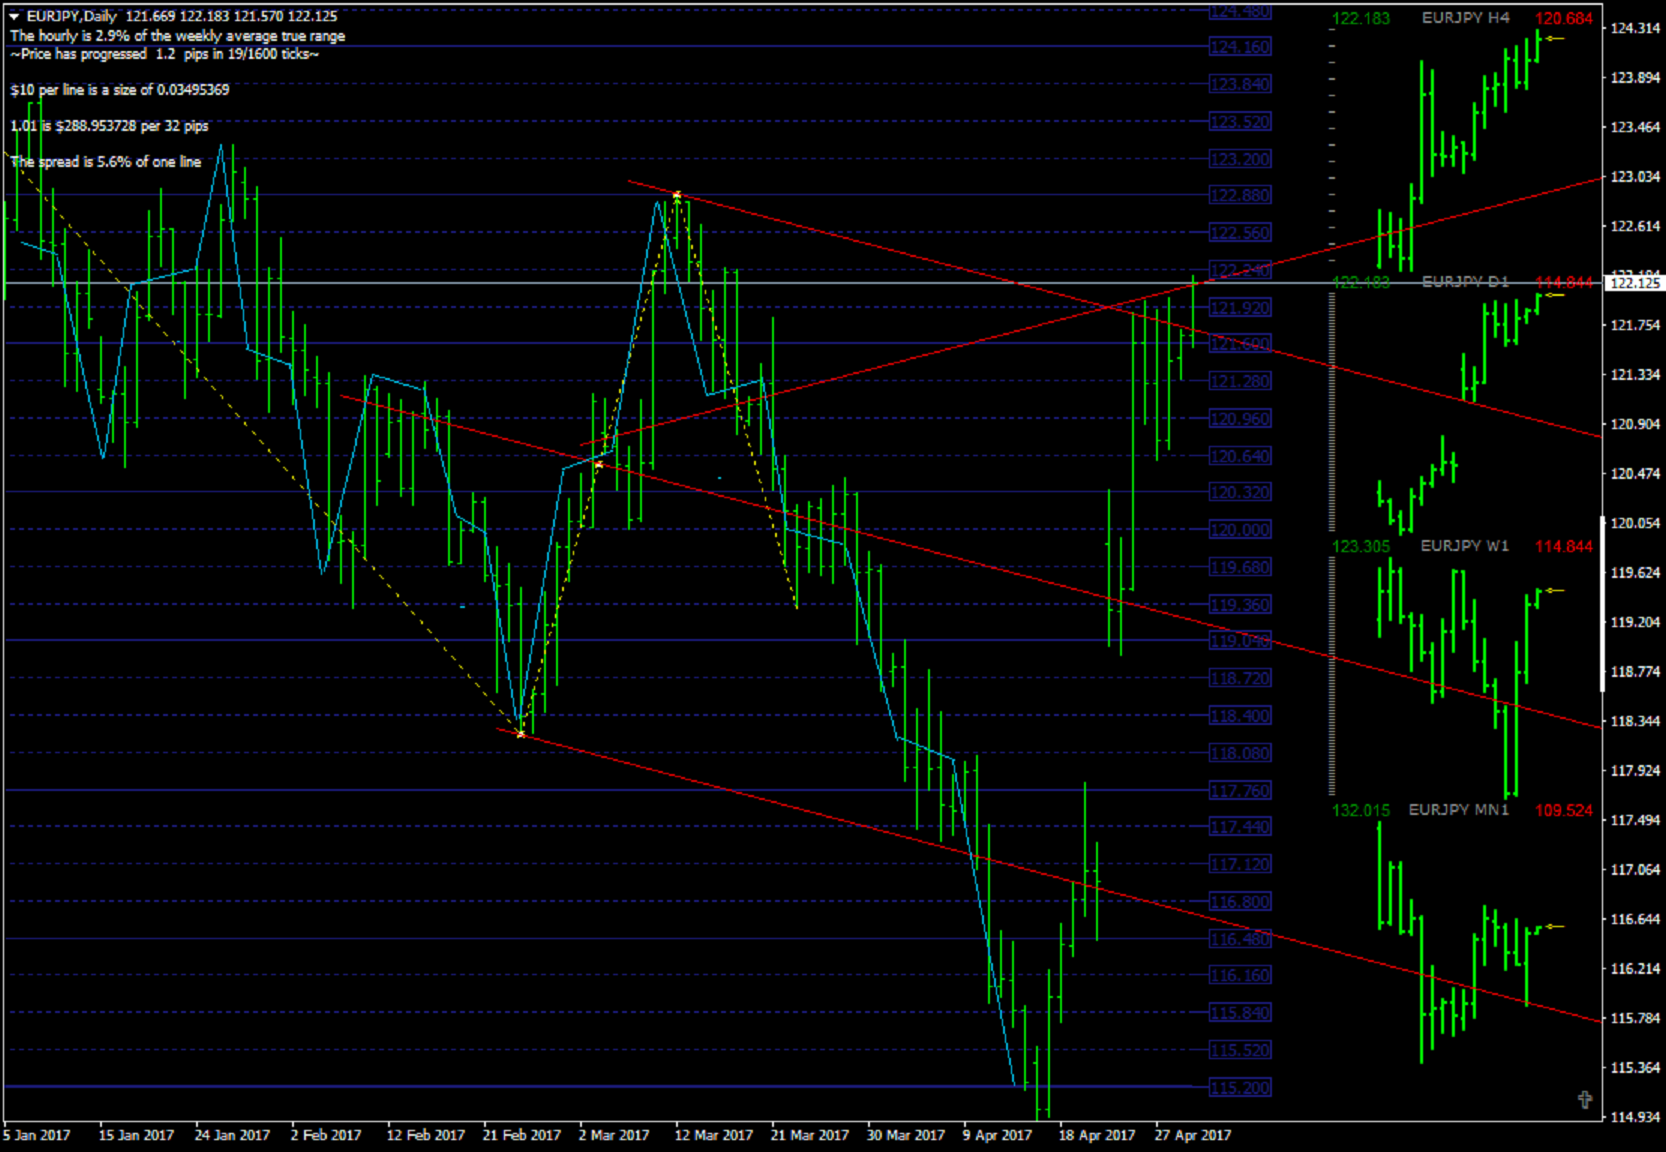The image size is (1666, 1152).
Task: Click the 123.520 grid level label
Action: coord(1240,122)
